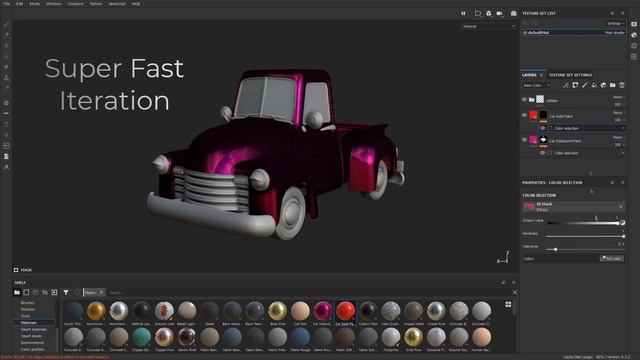The height and width of the screenshot is (360, 640).
Task: Open the File menu
Action: [x=7, y=4]
